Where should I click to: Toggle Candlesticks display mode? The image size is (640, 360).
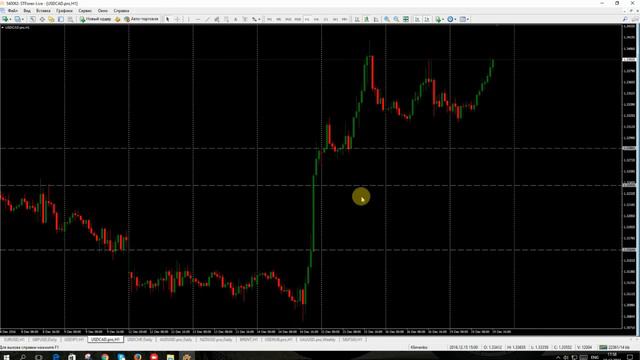point(367,19)
